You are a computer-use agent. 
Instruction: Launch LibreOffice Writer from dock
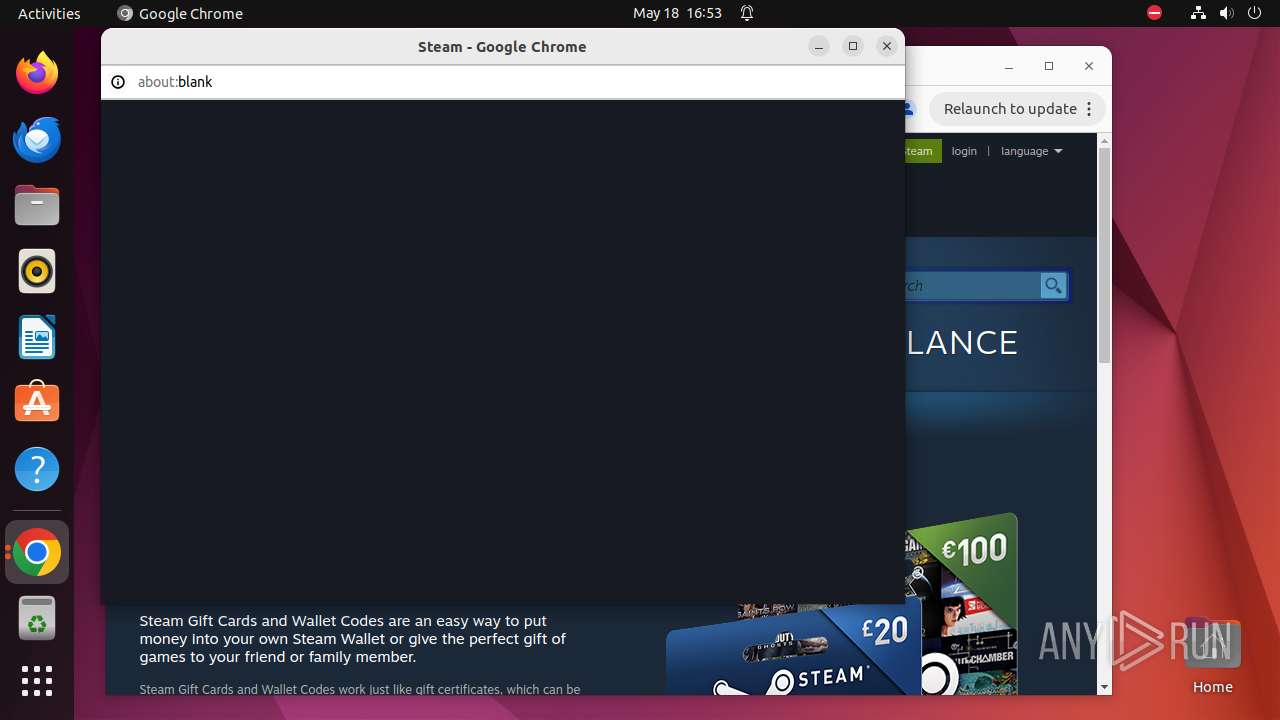tap(37, 337)
